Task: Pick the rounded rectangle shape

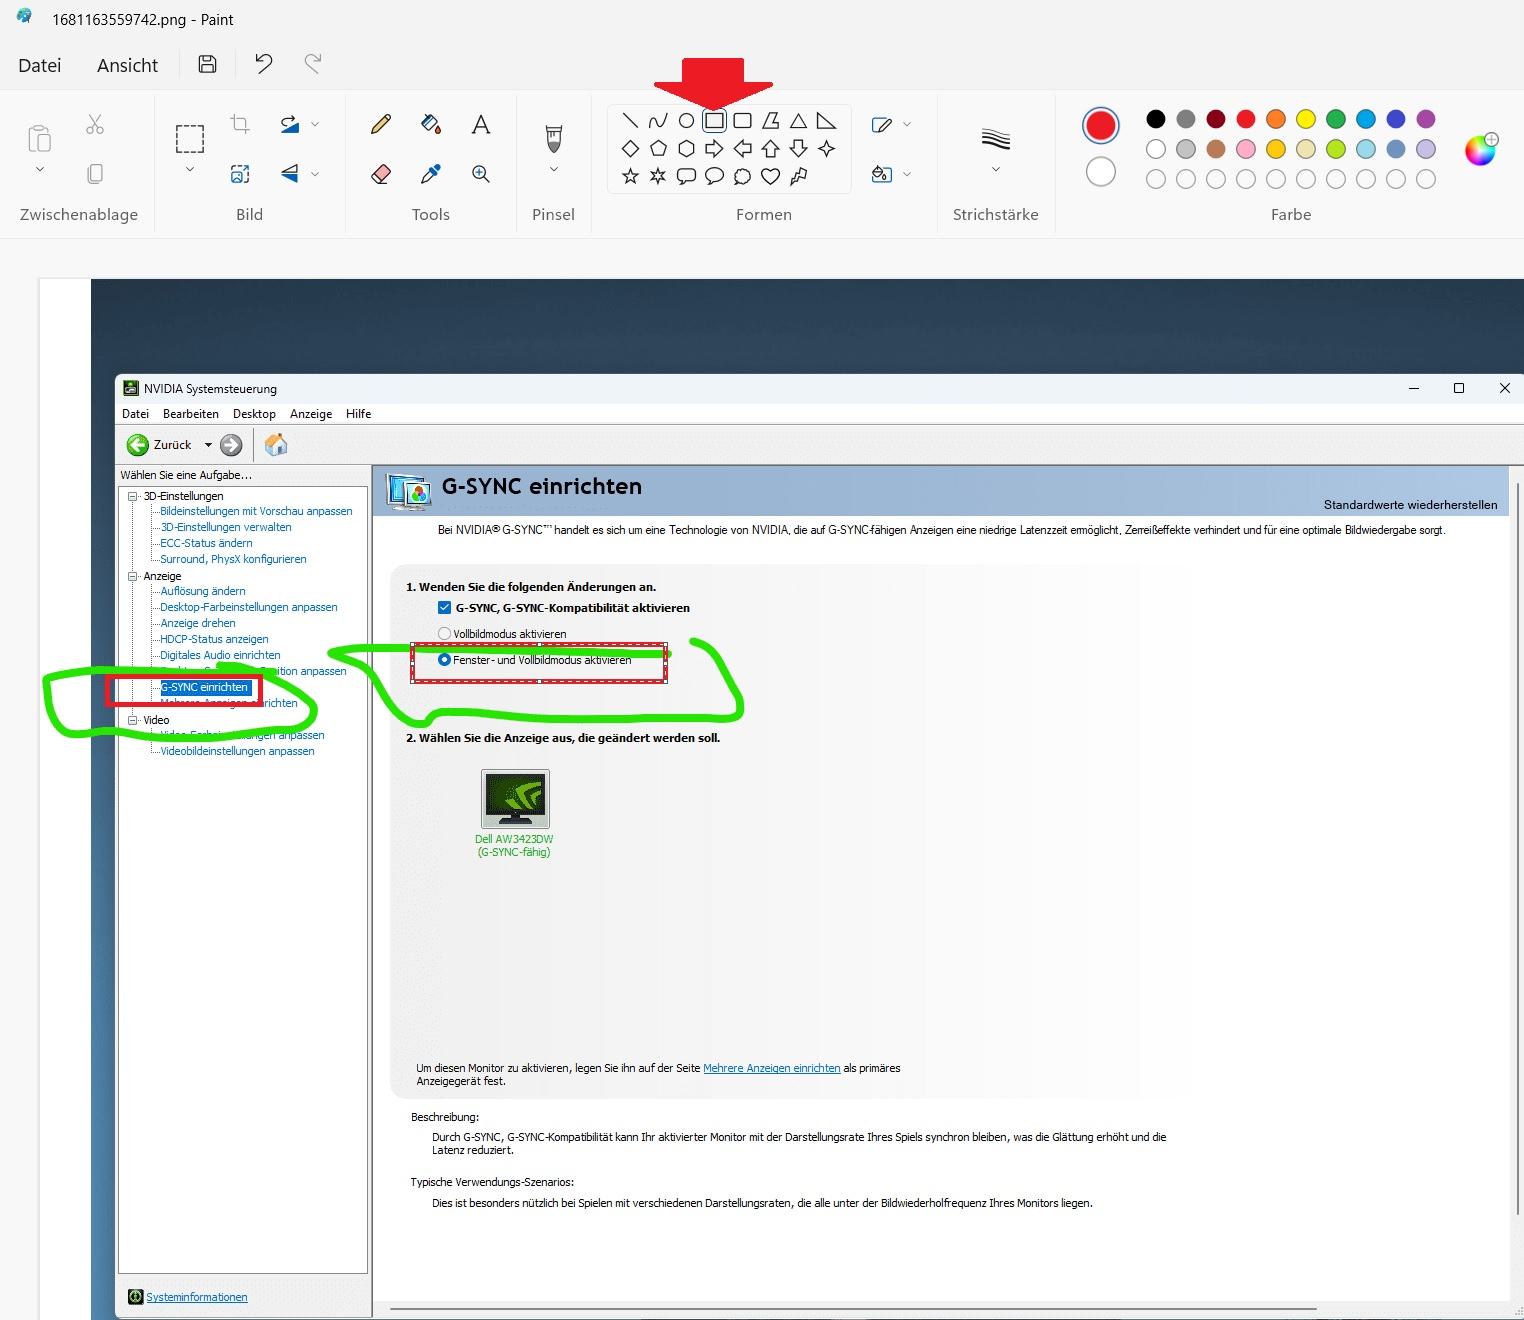Action: point(742,121)
